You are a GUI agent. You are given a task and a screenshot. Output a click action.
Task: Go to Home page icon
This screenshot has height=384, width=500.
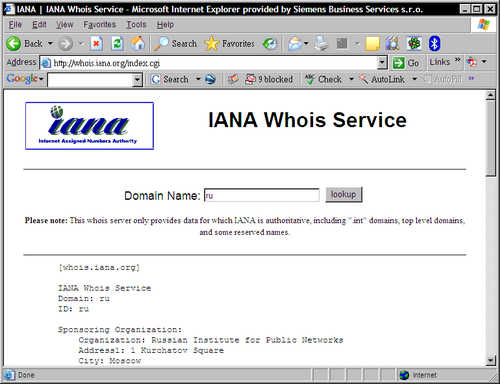(x=138, y=44)
